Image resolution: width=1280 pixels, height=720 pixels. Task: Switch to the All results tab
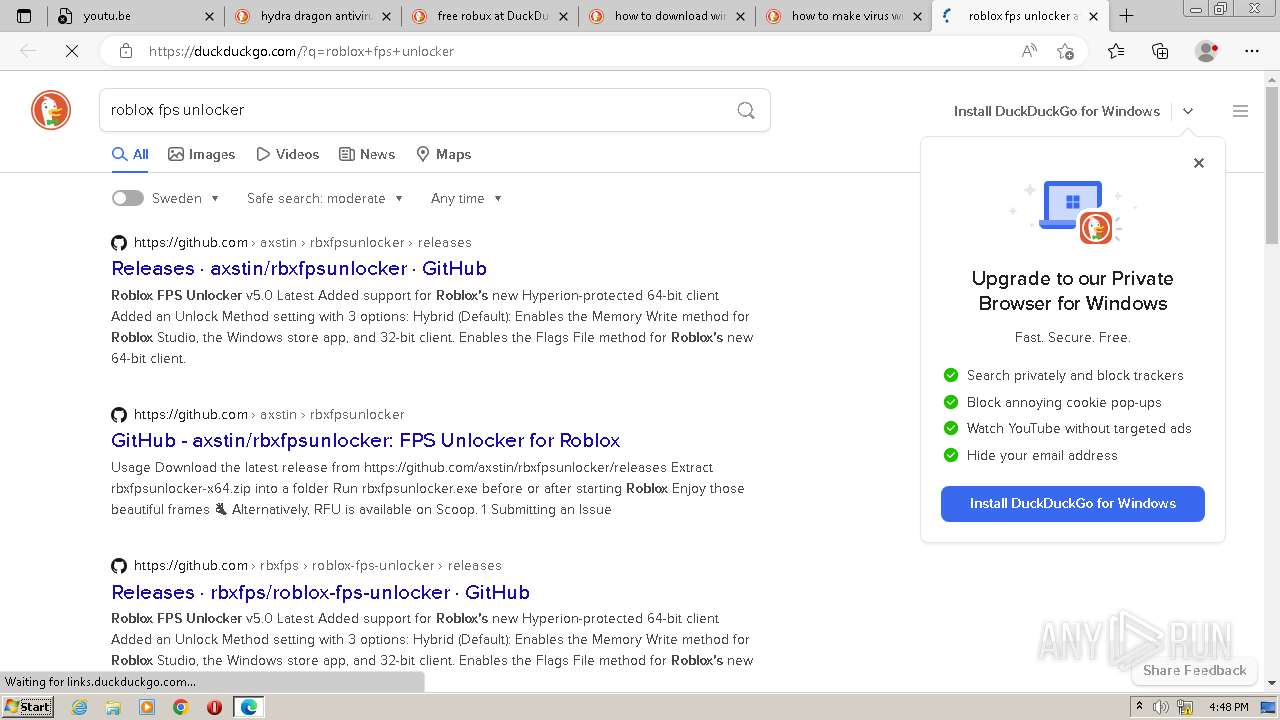pyautogui.click(x=130, y=154)
